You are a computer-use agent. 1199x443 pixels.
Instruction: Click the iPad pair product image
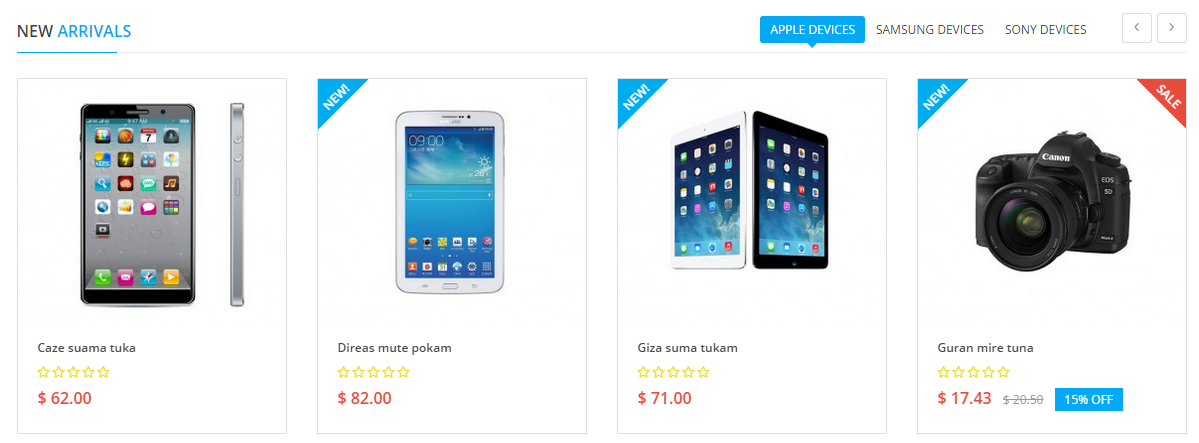click(749, 190)
